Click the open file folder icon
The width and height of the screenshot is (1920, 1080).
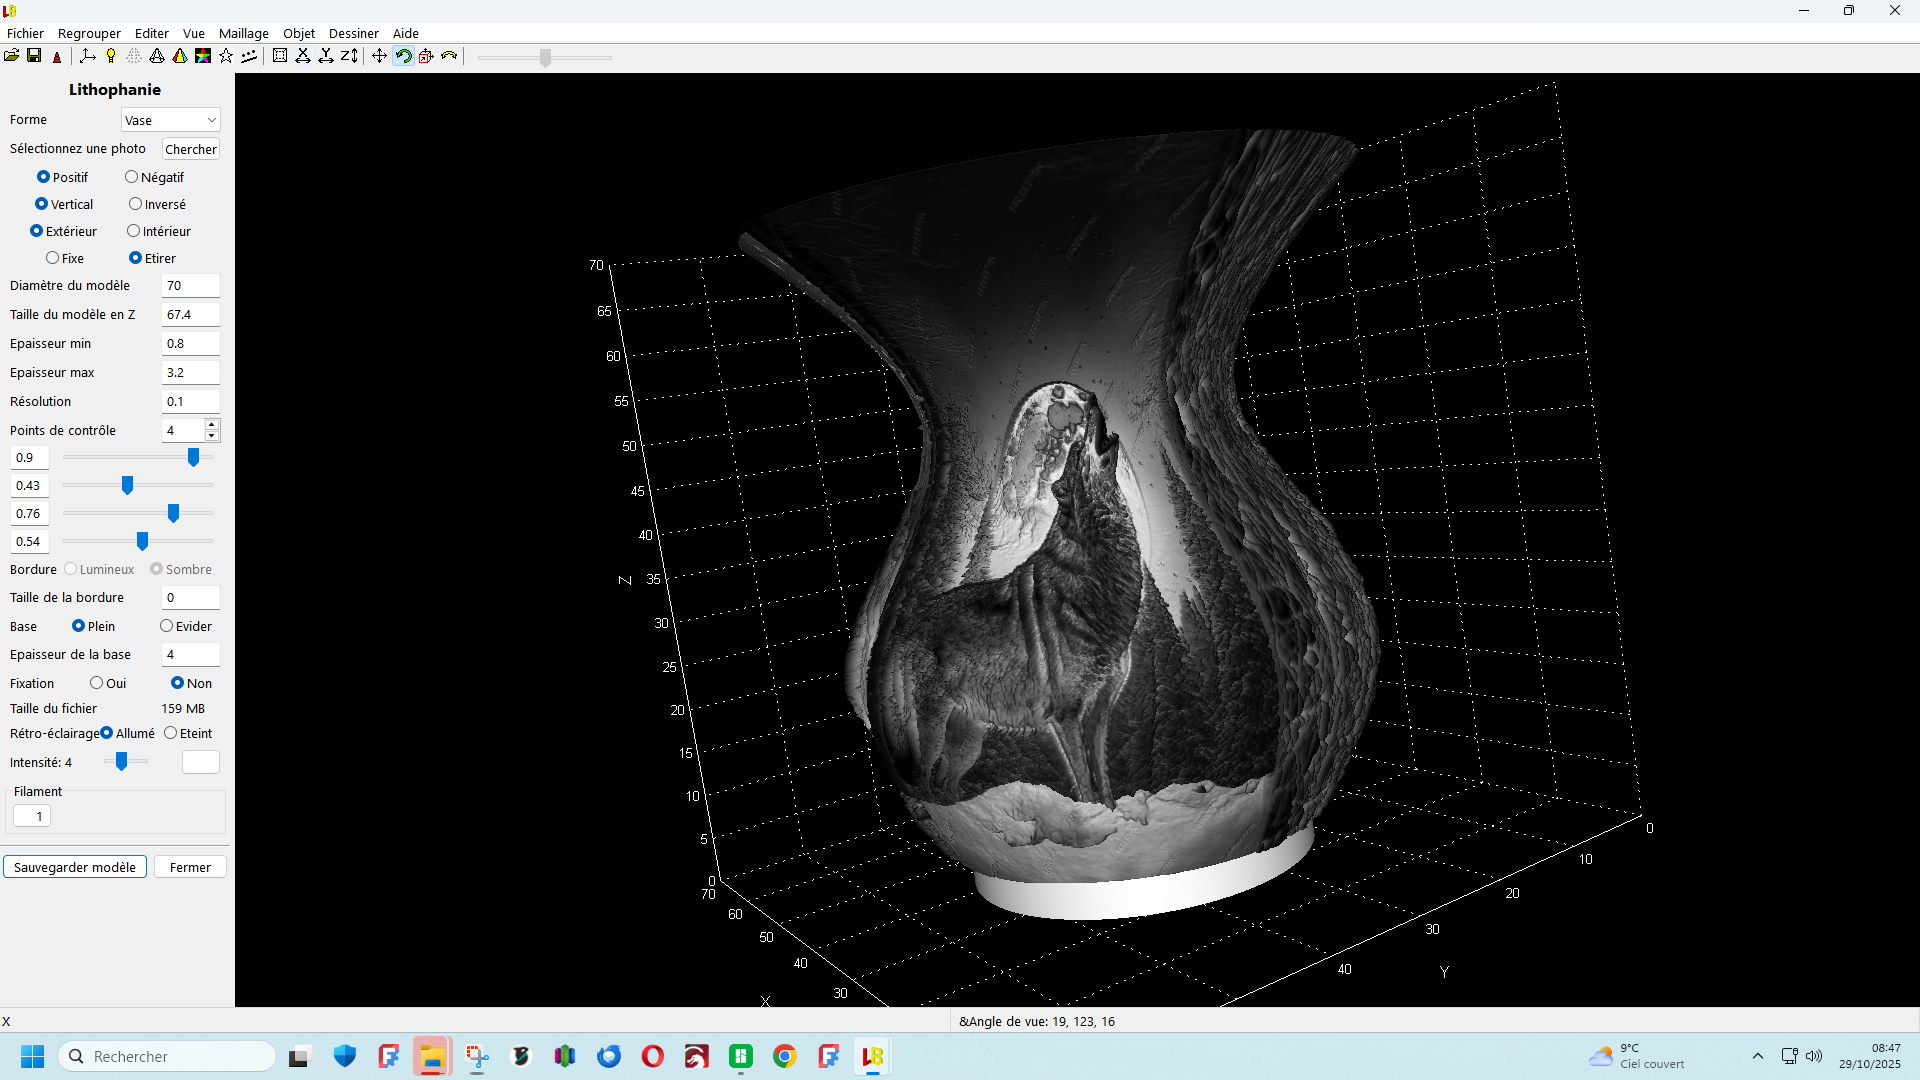(x=11, y=56)
